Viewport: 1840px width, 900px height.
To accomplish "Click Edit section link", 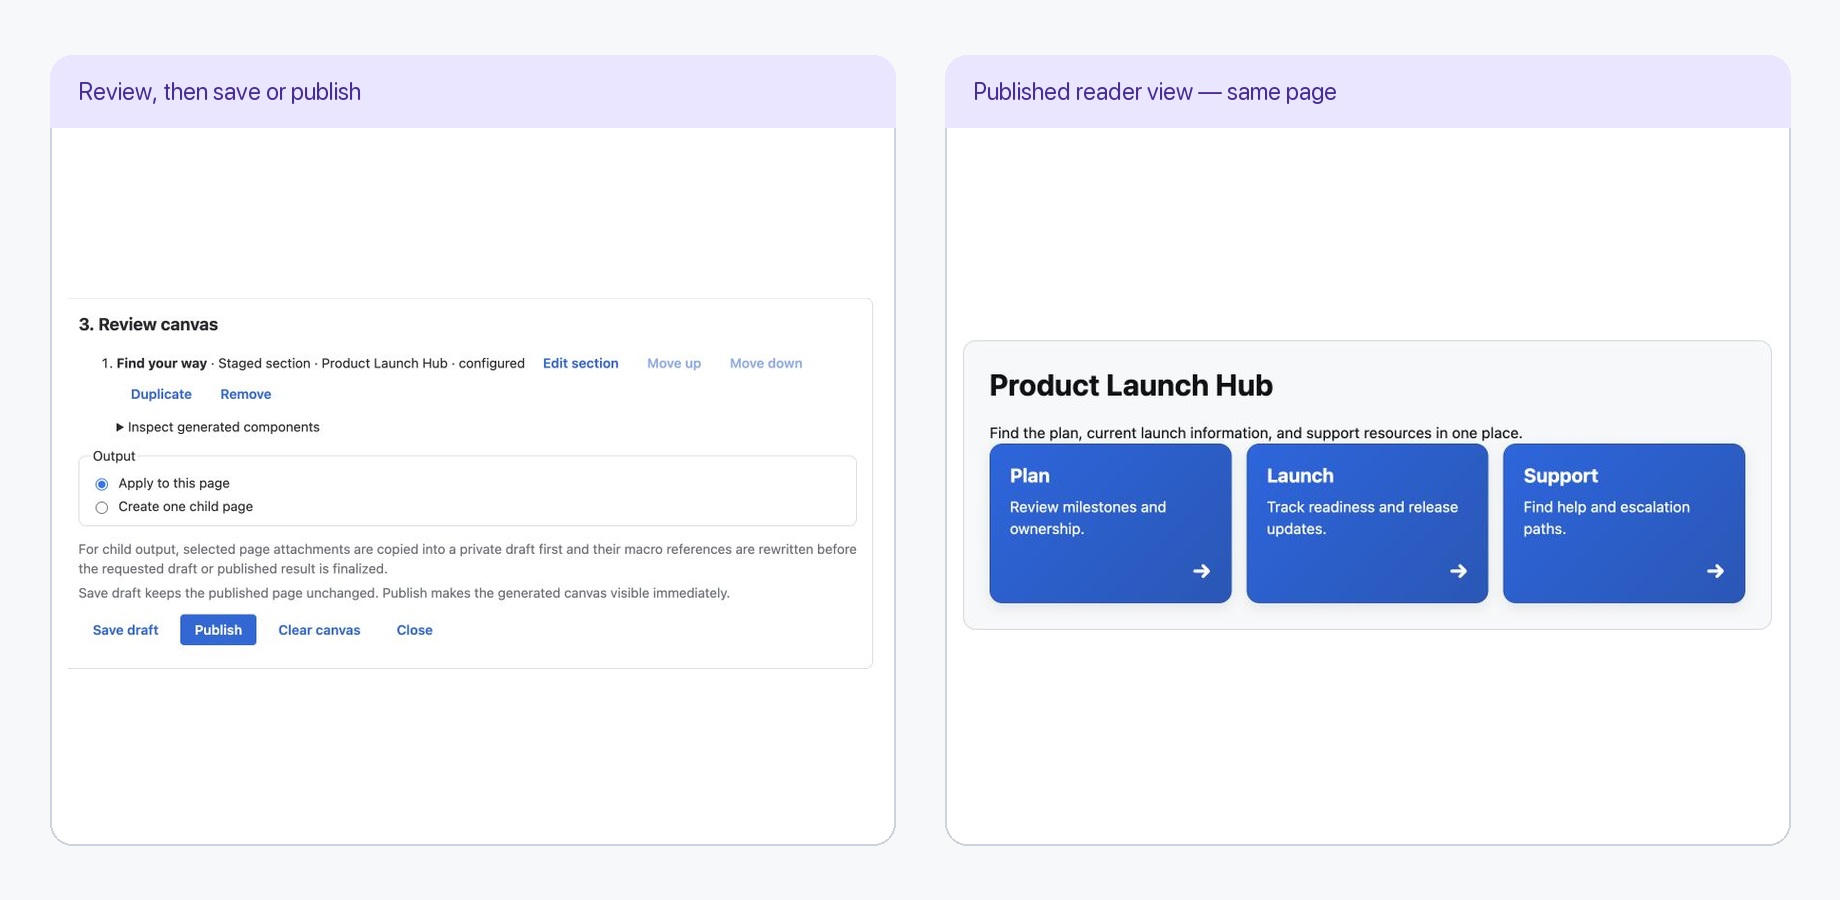I will [580, 363].
